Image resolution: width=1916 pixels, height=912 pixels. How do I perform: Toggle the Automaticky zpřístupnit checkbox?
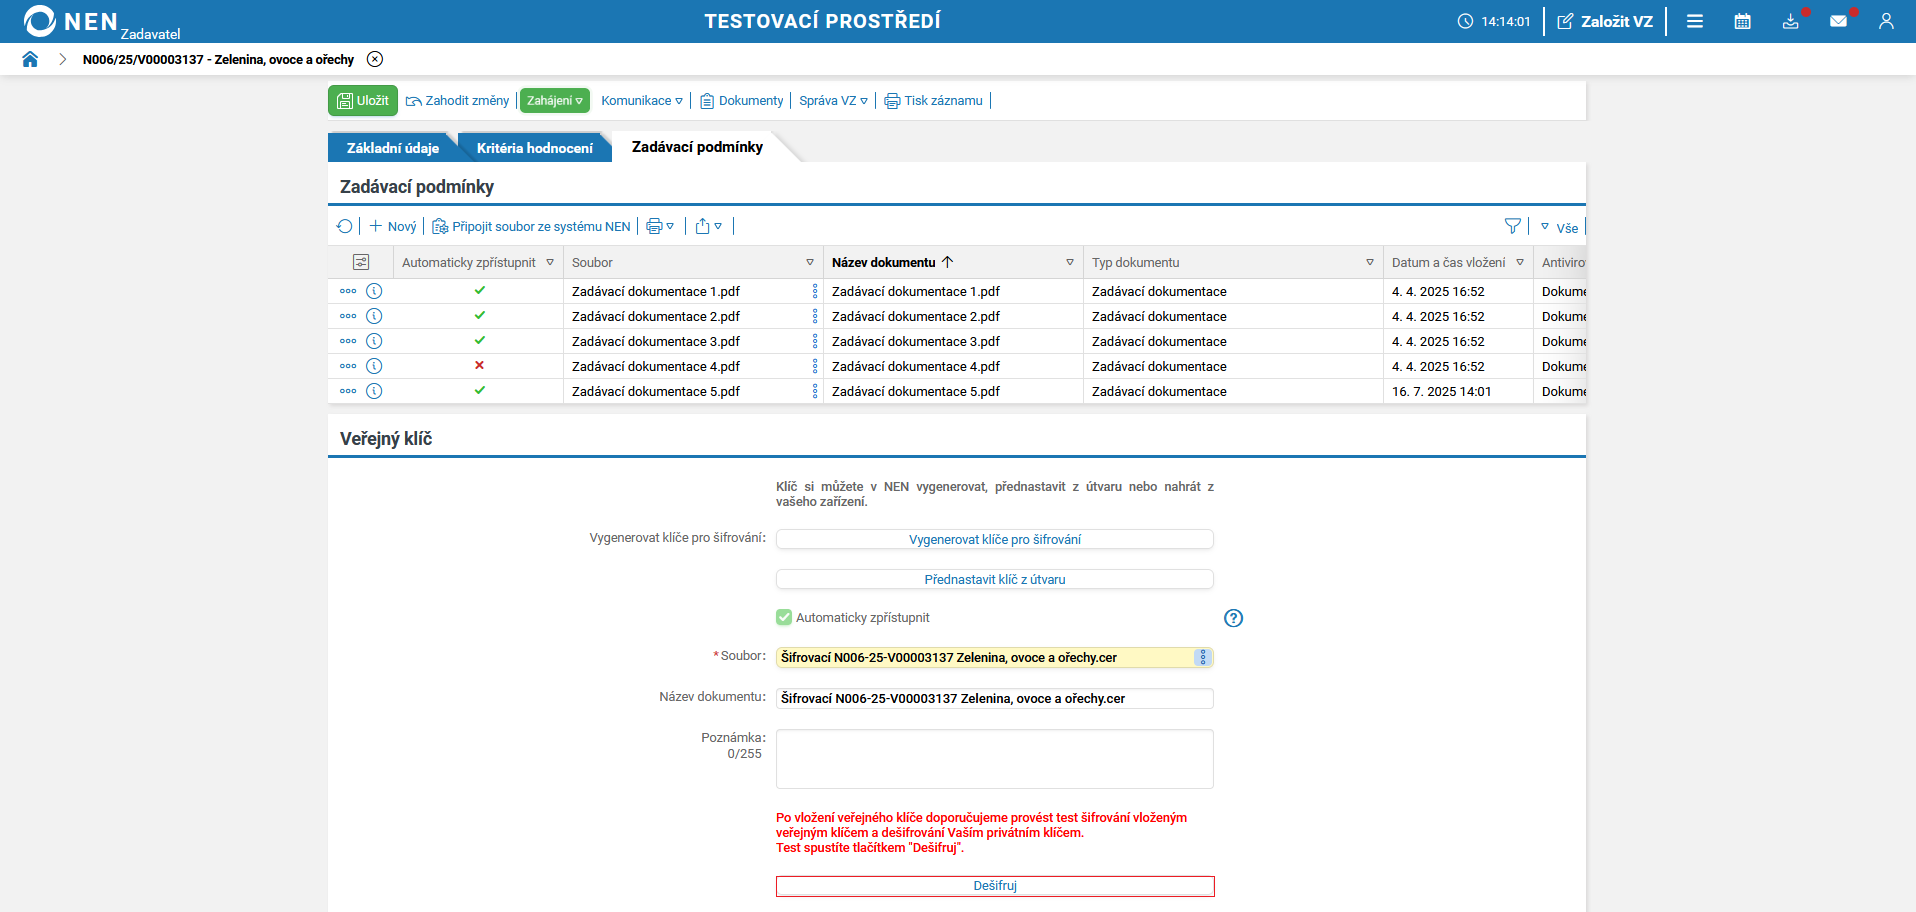(x=784, y=618)
